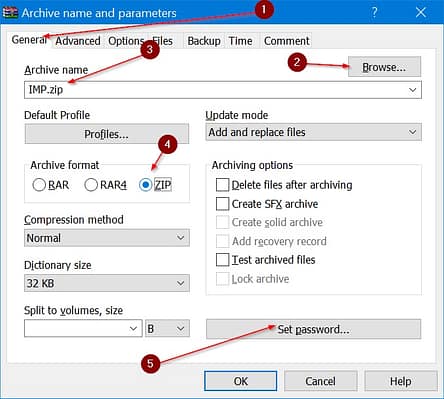This screenshot has width=444, height=399.
Task: Open the Comment tab
Action: pyautogui.click(x=287, y=41)
